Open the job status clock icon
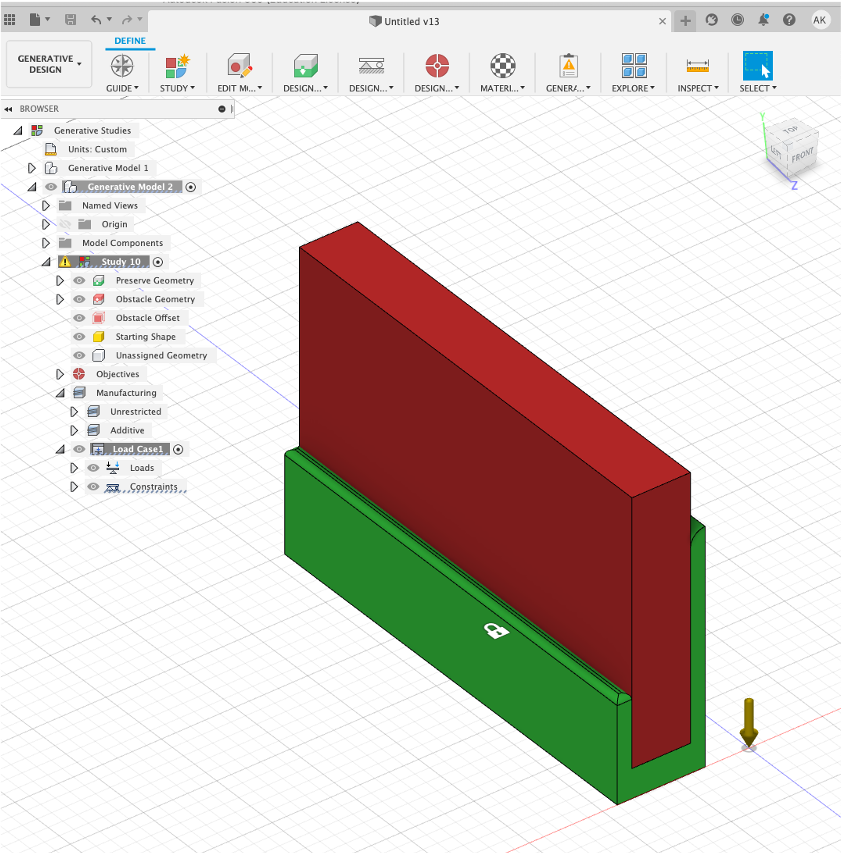This screenshot has width=841, height=854. (x=738, y=20)
